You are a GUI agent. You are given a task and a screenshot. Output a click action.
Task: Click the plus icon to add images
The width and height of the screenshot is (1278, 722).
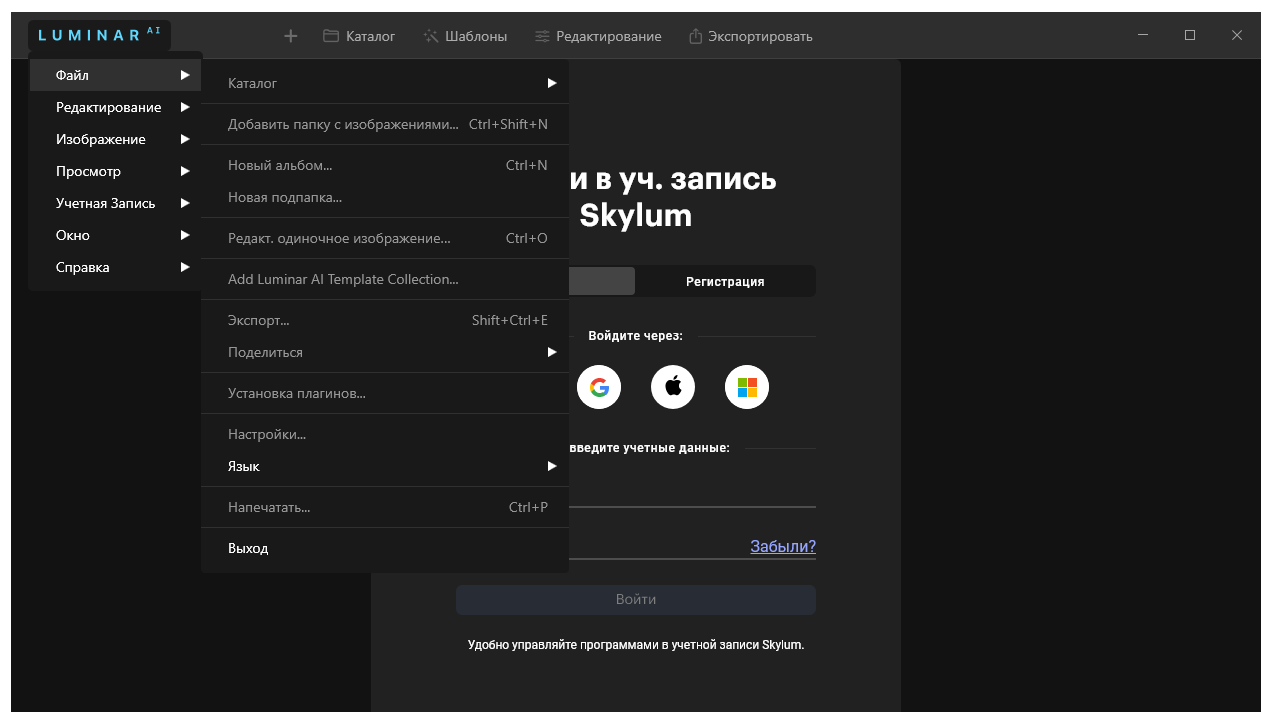(290, 35)
